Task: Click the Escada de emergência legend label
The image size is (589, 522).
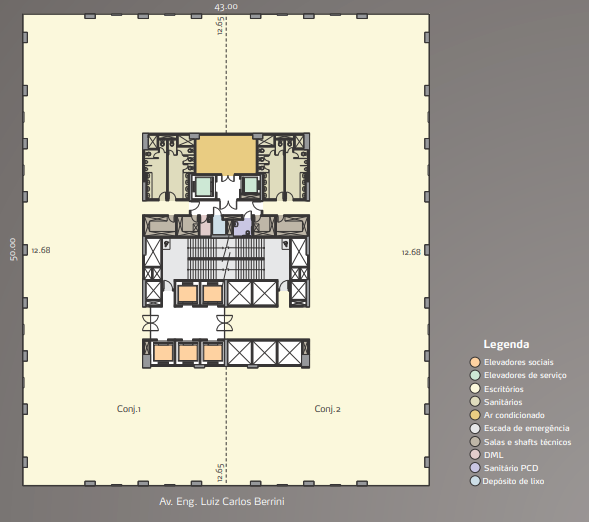Action: point(527,428)
